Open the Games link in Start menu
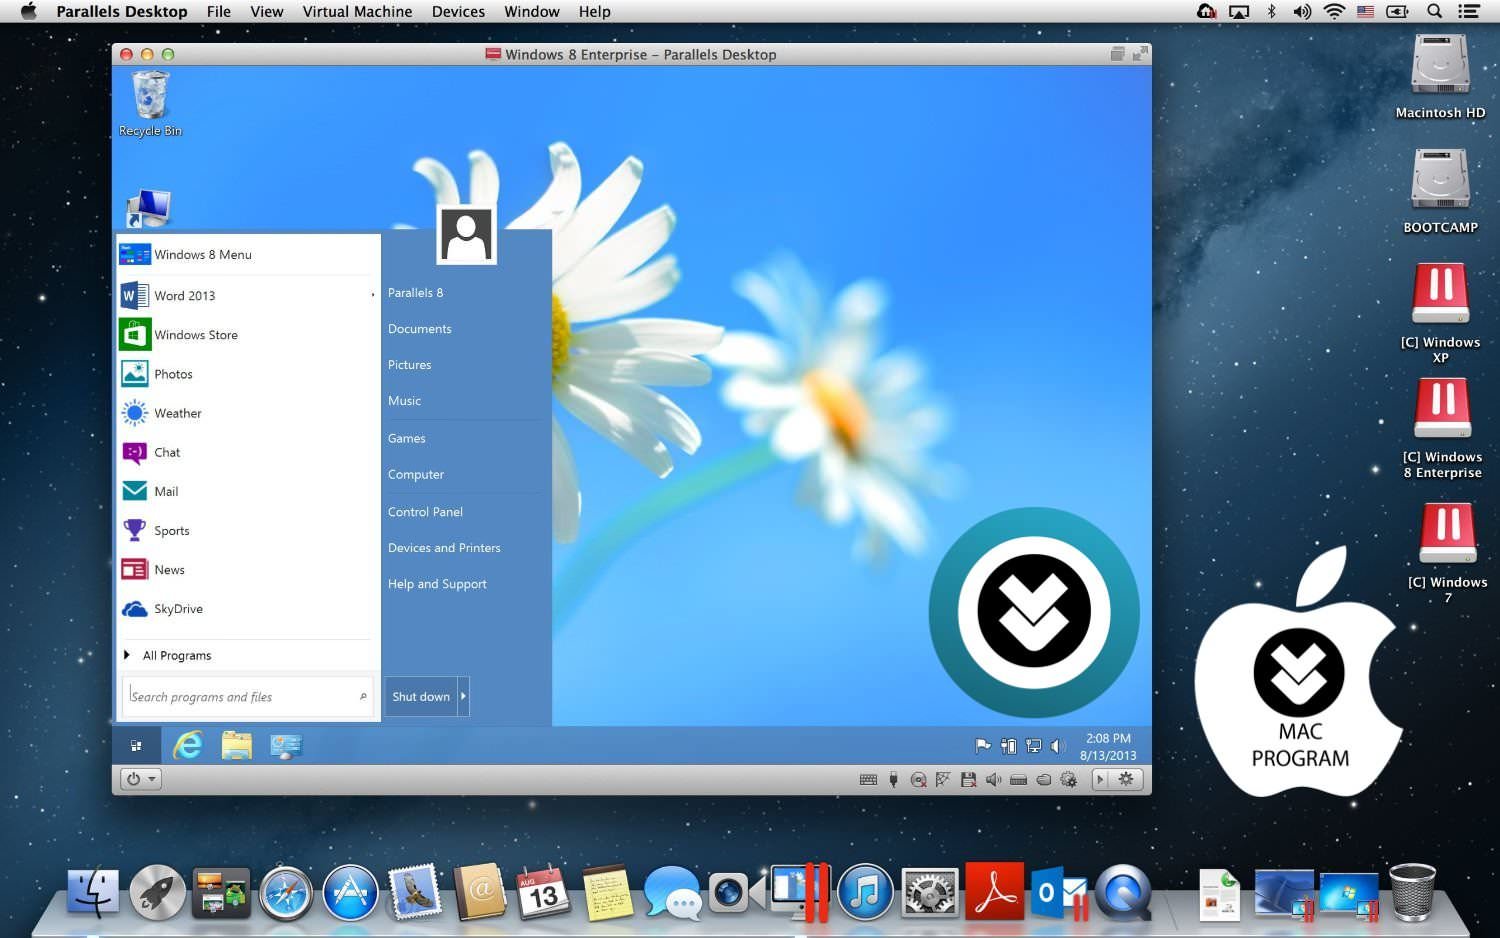1500x938 pixels. point(407,438)
